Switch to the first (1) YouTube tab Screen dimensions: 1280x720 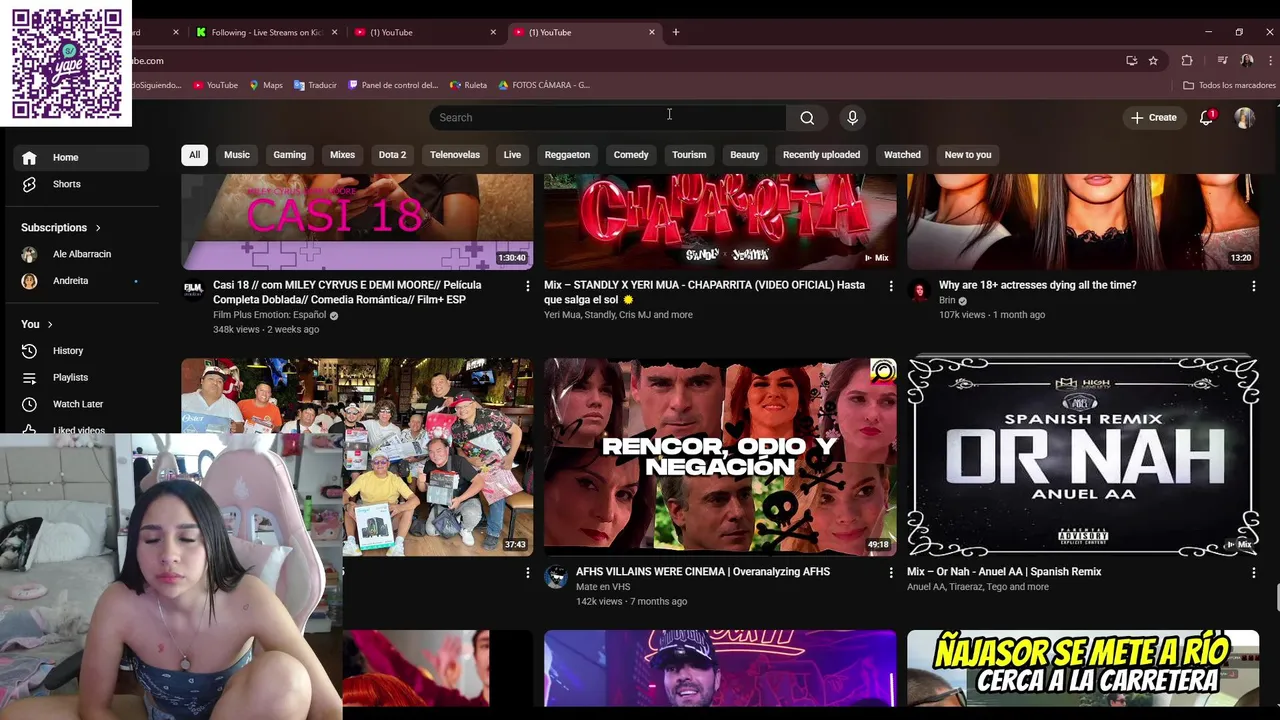(425, 32)
